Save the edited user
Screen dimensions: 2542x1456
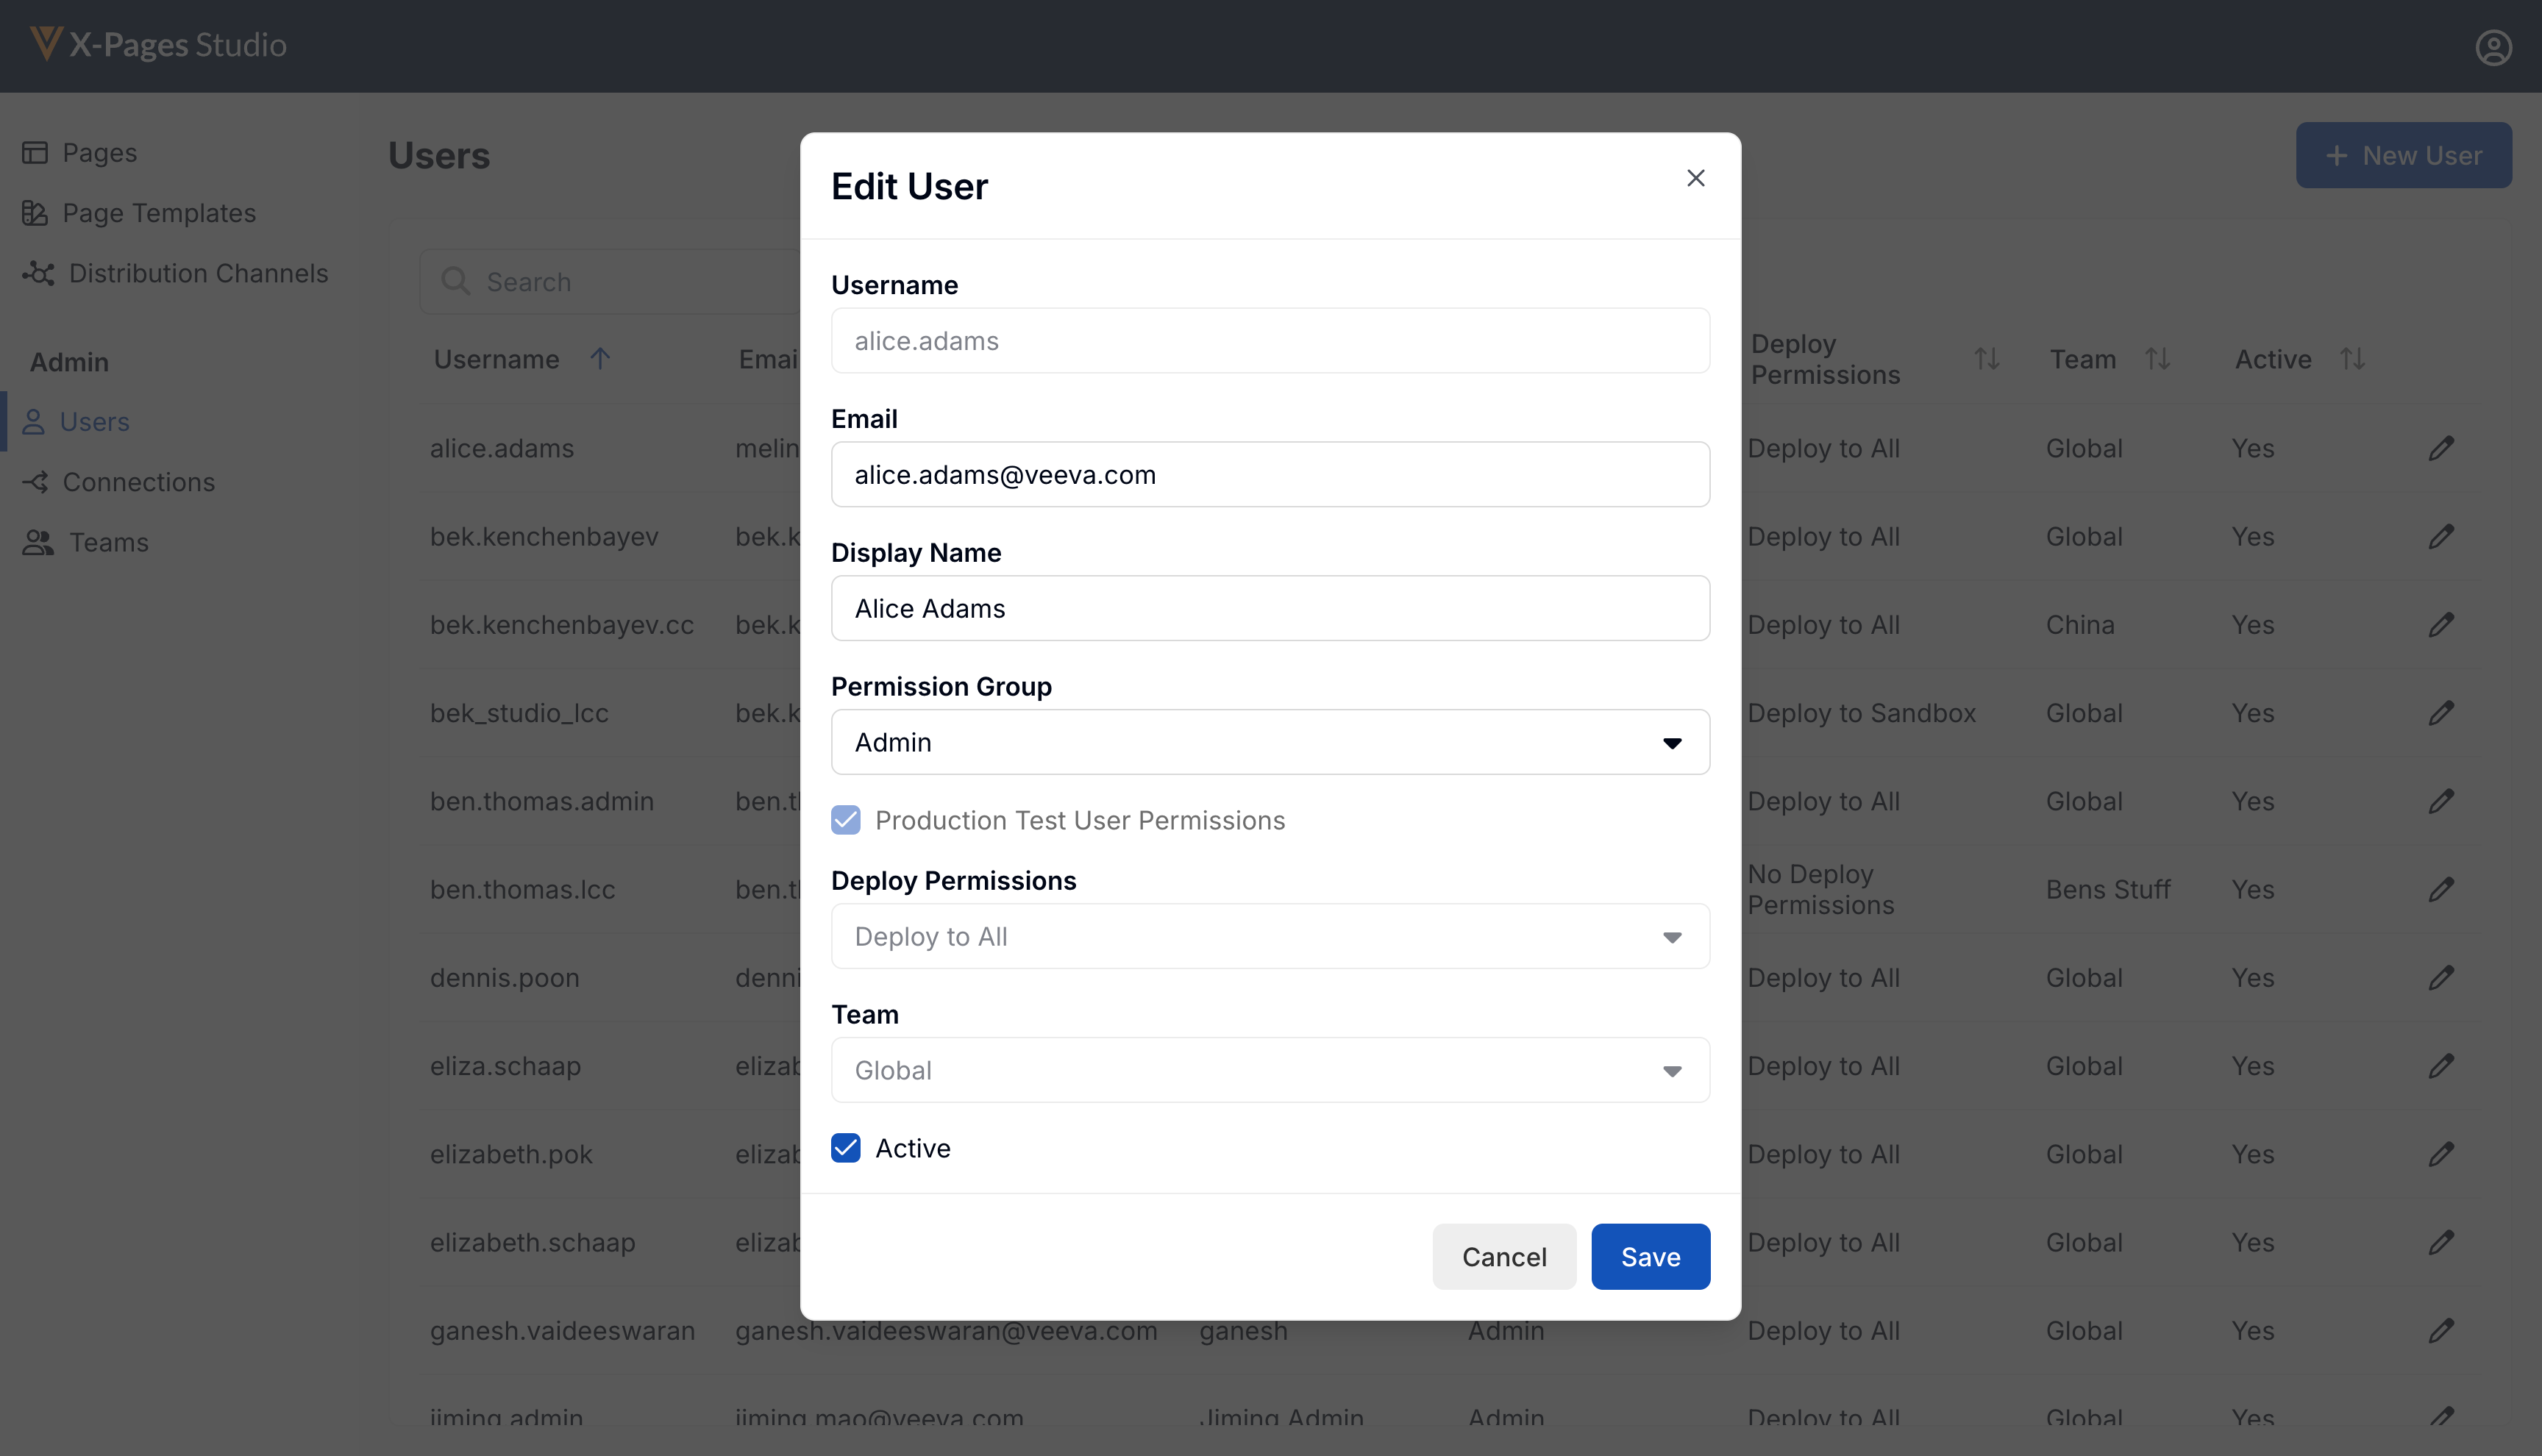pyautogui.click(x=1650, y=1257)
